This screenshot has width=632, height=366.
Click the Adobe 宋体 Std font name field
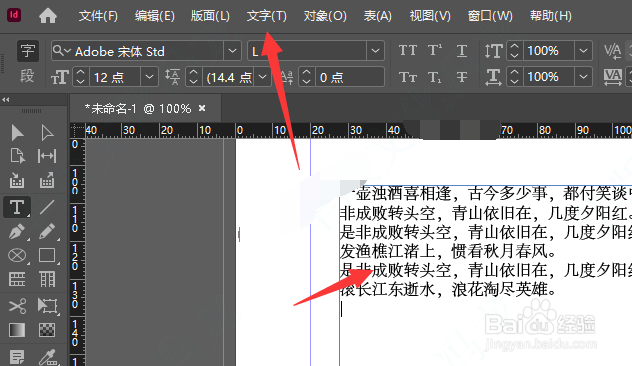click(137, 51)
